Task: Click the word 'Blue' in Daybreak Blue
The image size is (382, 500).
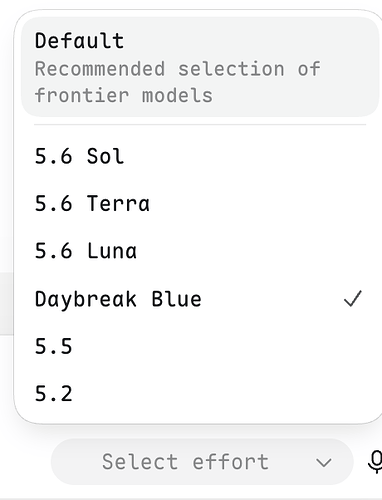Action: point(176,299)
